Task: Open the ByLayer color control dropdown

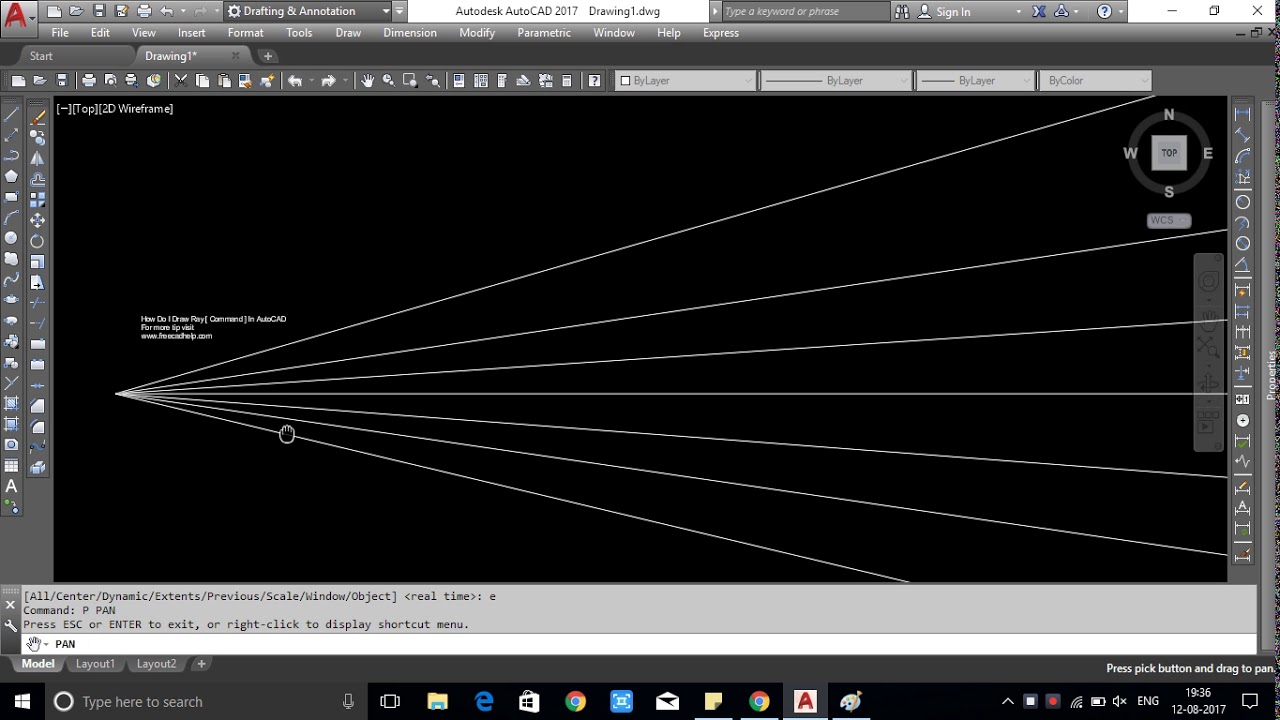Action: (685, 81)
